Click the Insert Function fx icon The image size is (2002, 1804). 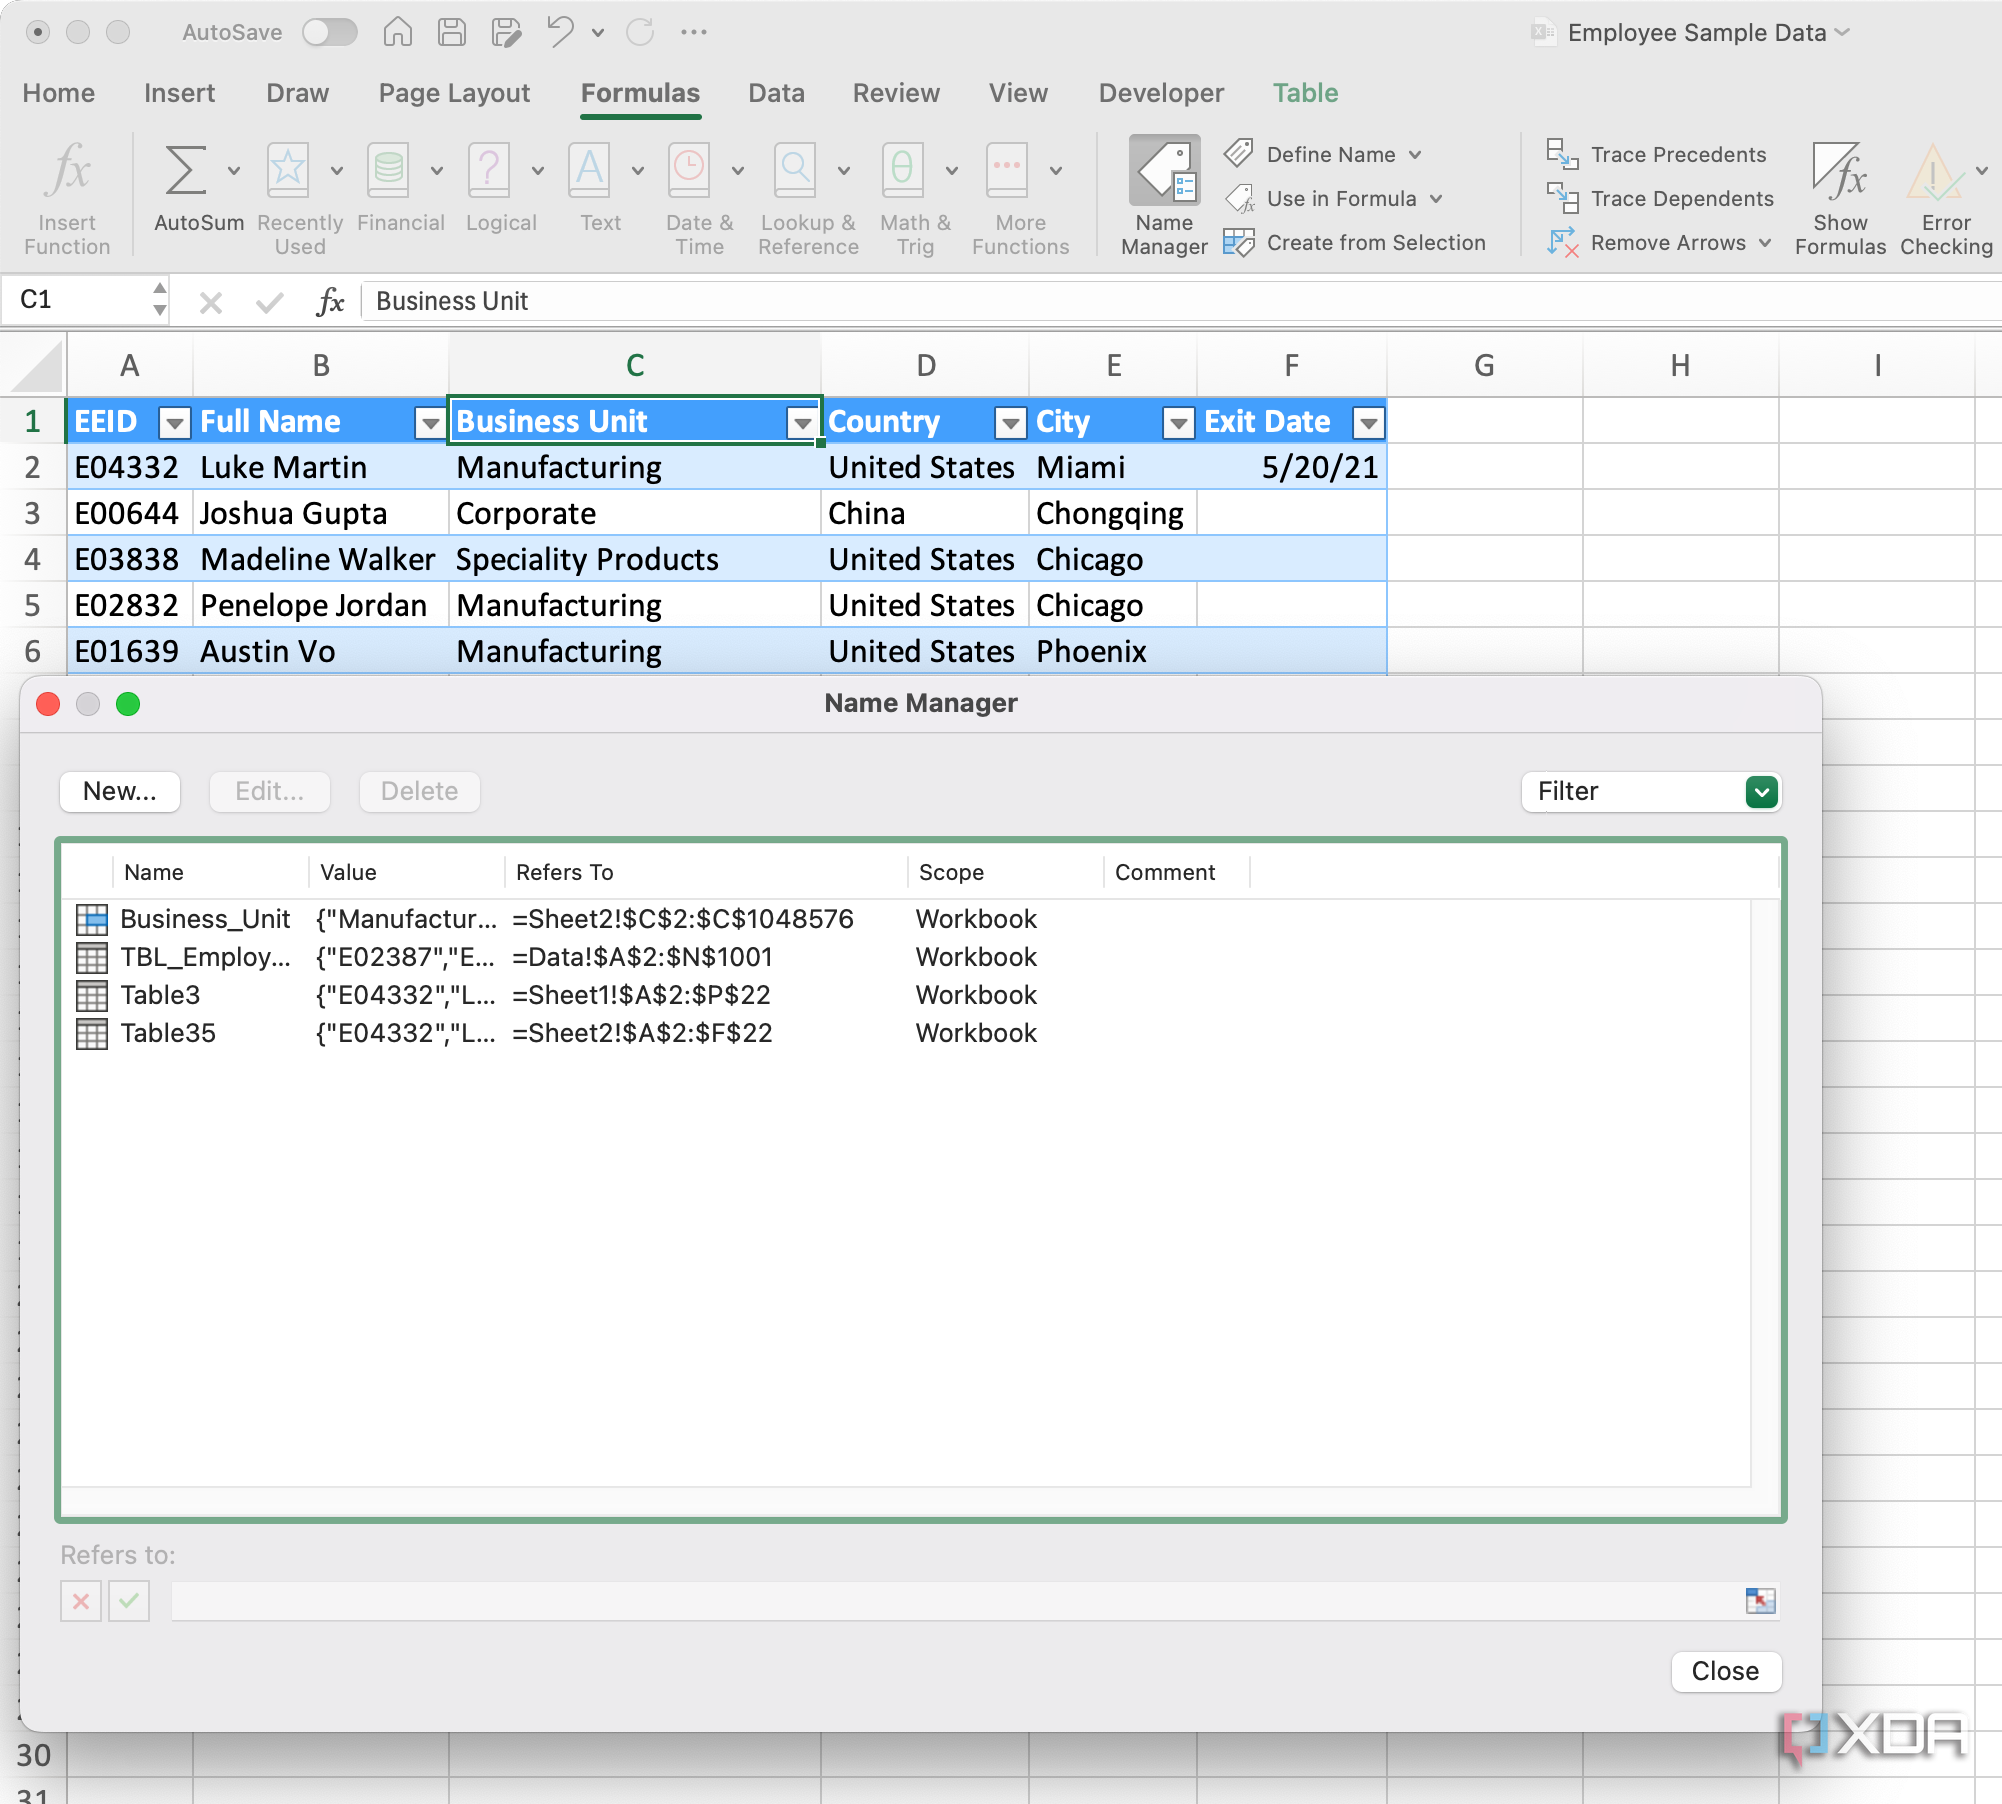click(x=68, y=170)
